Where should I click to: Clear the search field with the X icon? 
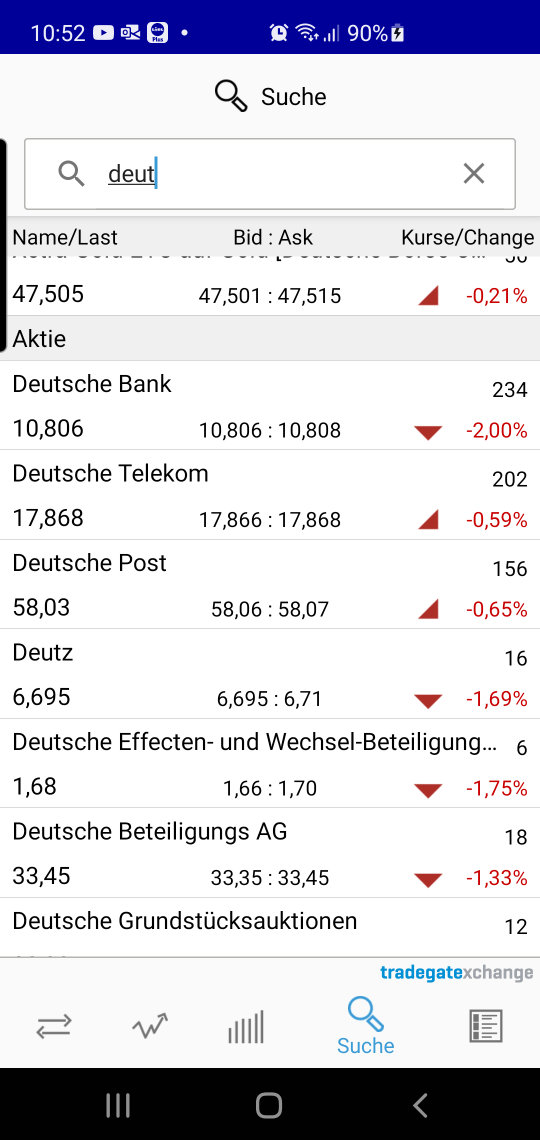coord(474,174)
